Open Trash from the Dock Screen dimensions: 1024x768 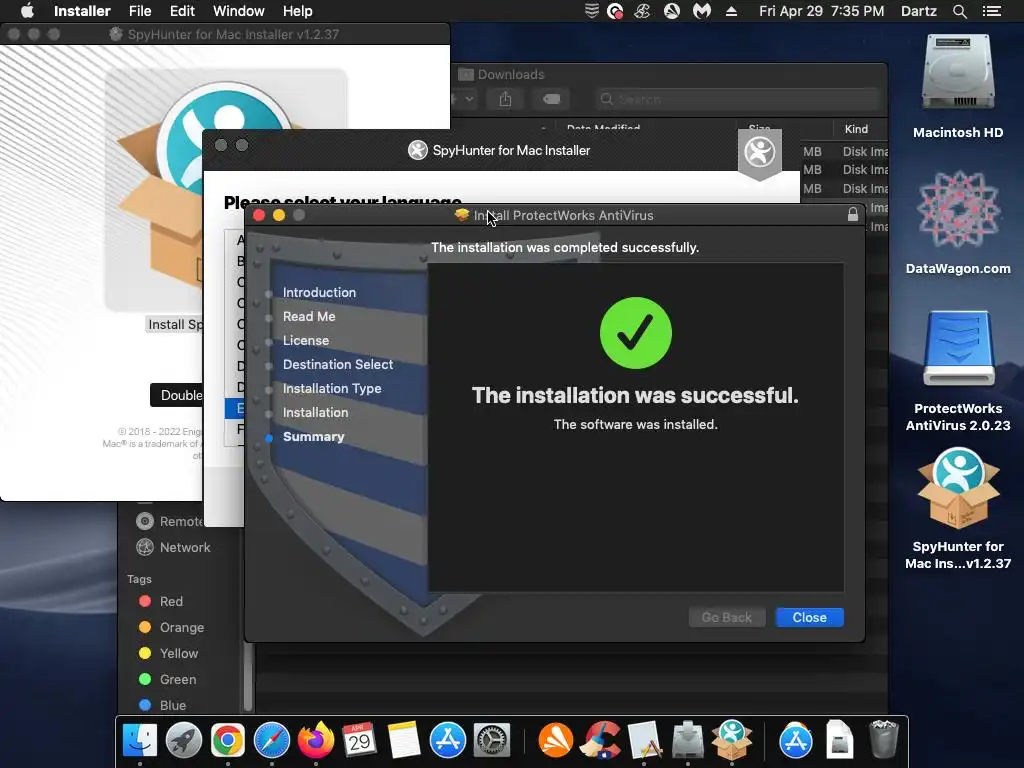point(884,739)
